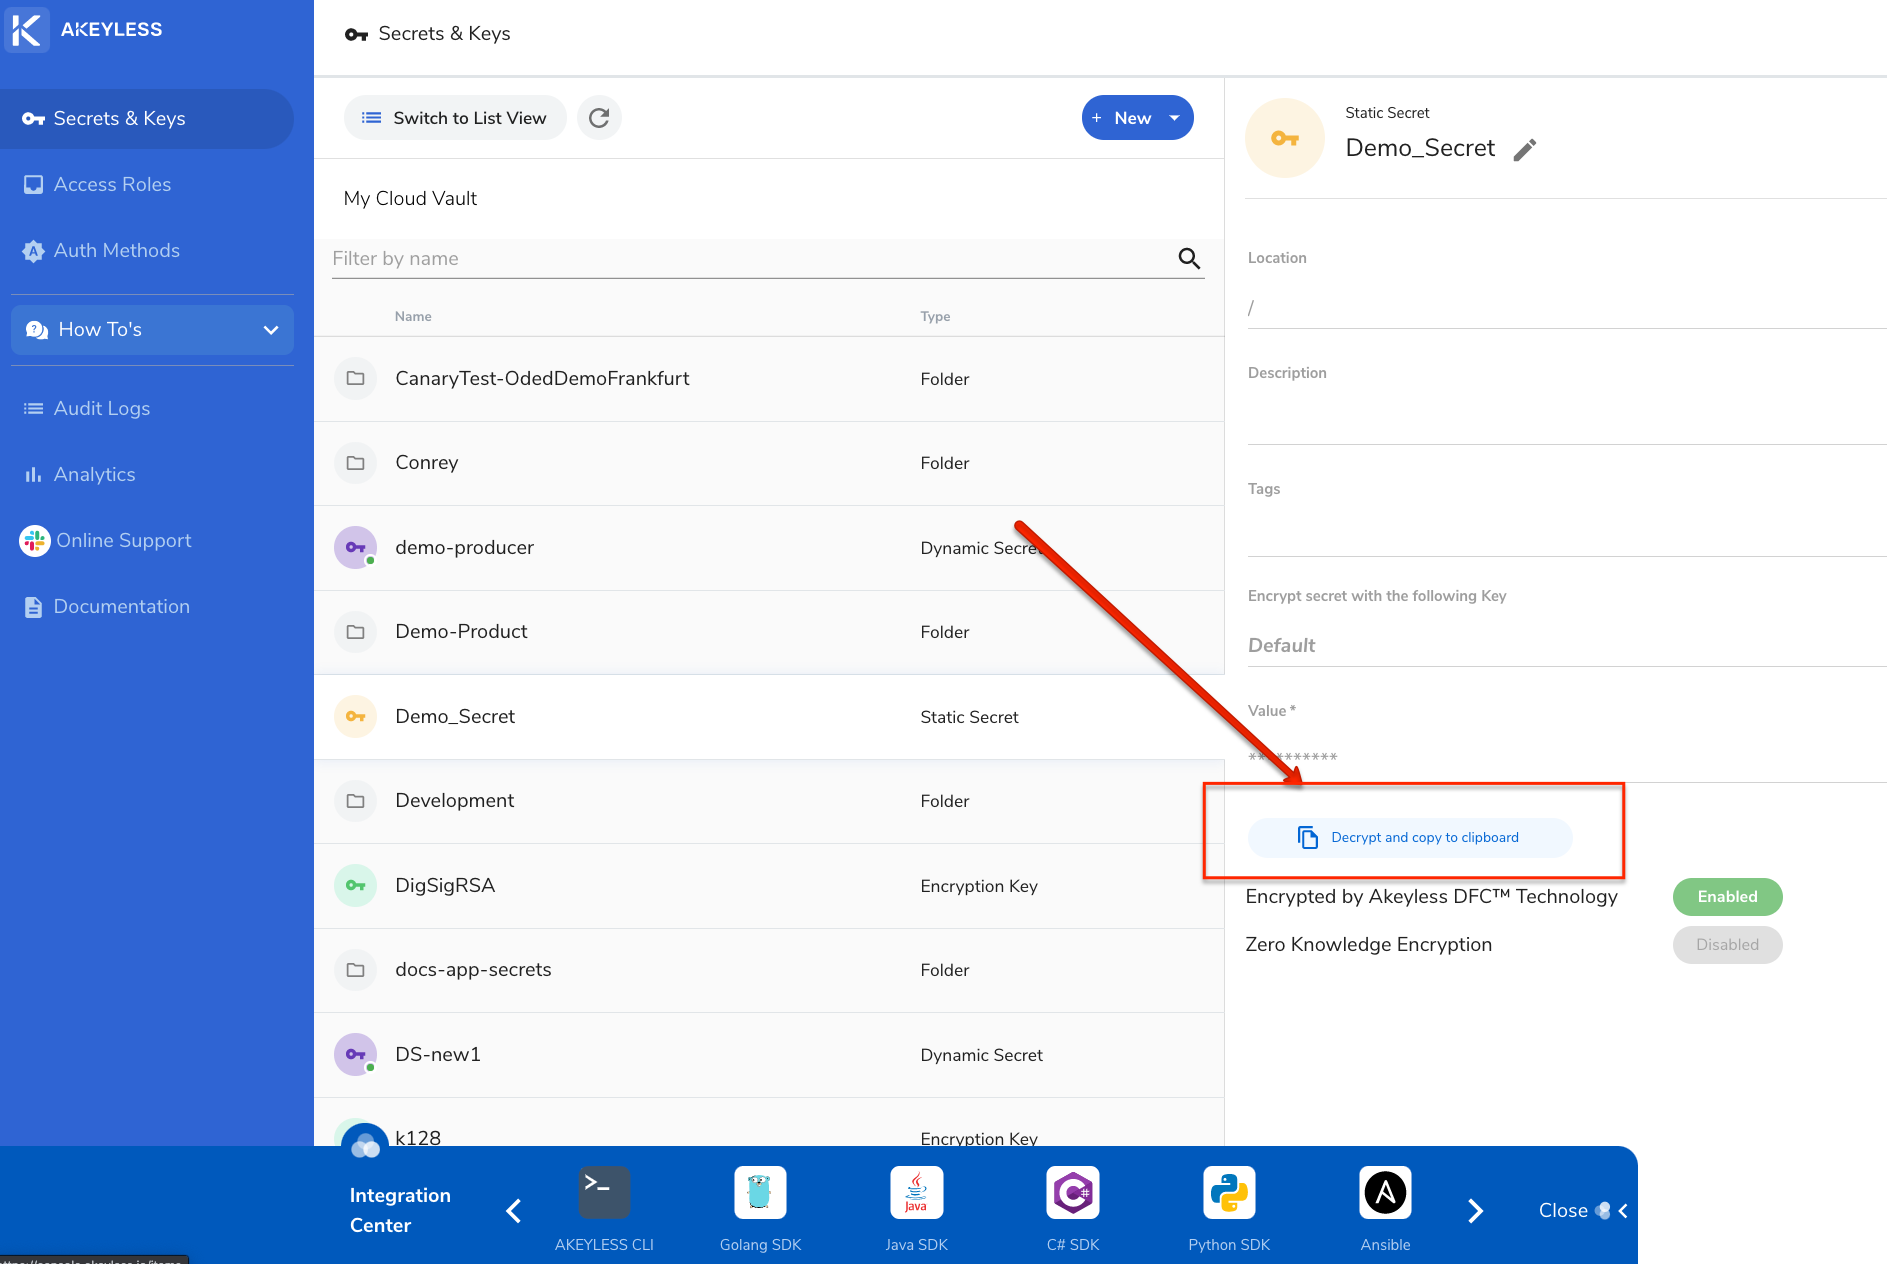Click DigSigRSA encryption key icon

[355, 886]
